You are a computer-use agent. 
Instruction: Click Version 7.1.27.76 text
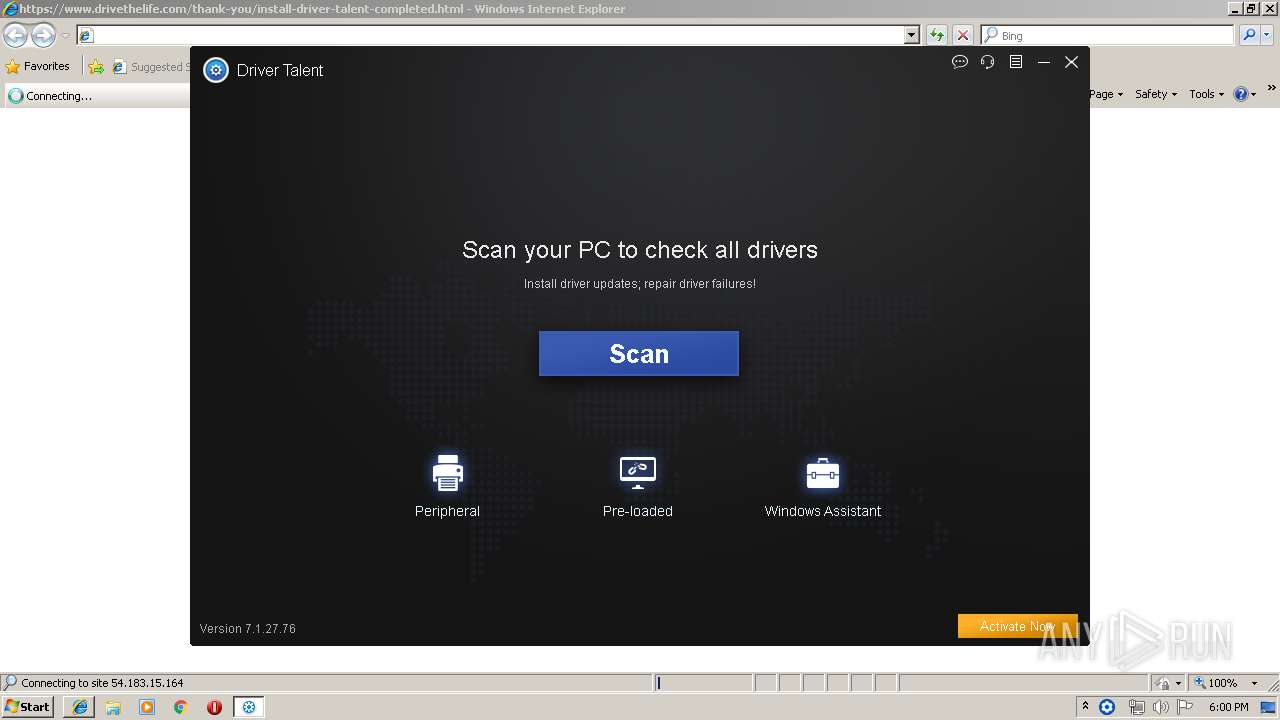(247, 629)
